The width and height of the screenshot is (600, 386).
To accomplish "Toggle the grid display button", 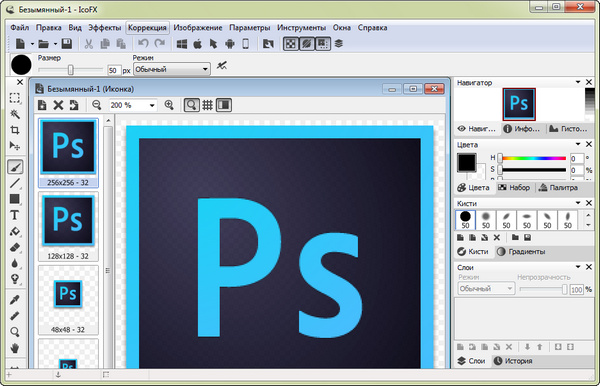I will pyautogui.click(x=207, y=105).
